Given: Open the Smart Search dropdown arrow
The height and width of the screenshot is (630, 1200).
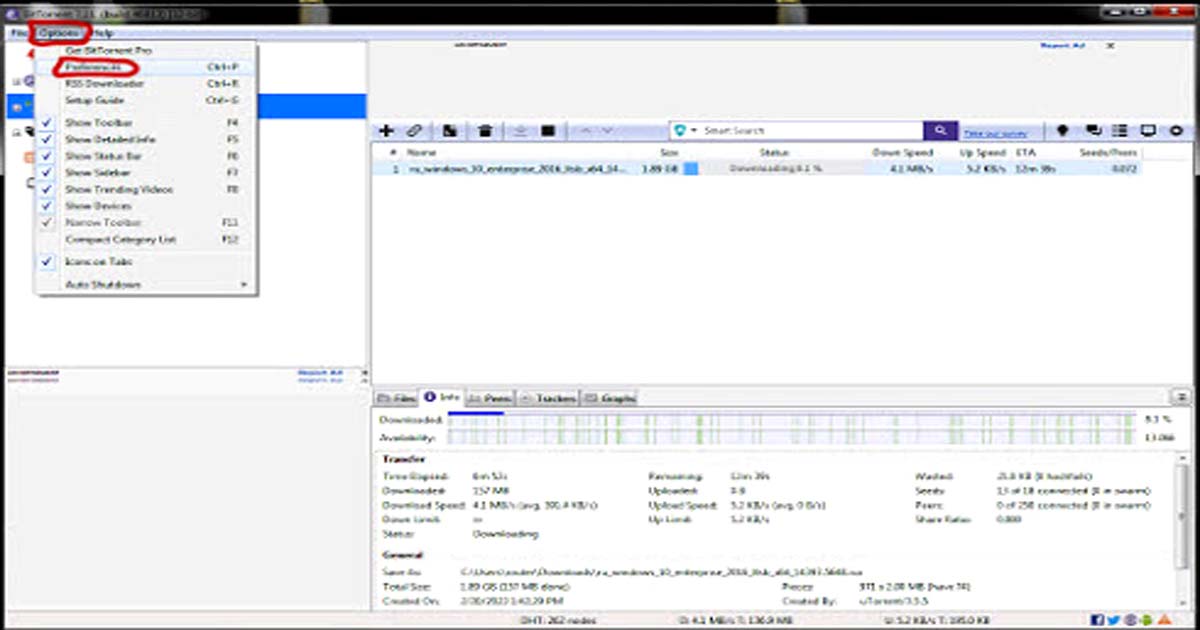Looking at the screenshot, I should coord(694,130).
